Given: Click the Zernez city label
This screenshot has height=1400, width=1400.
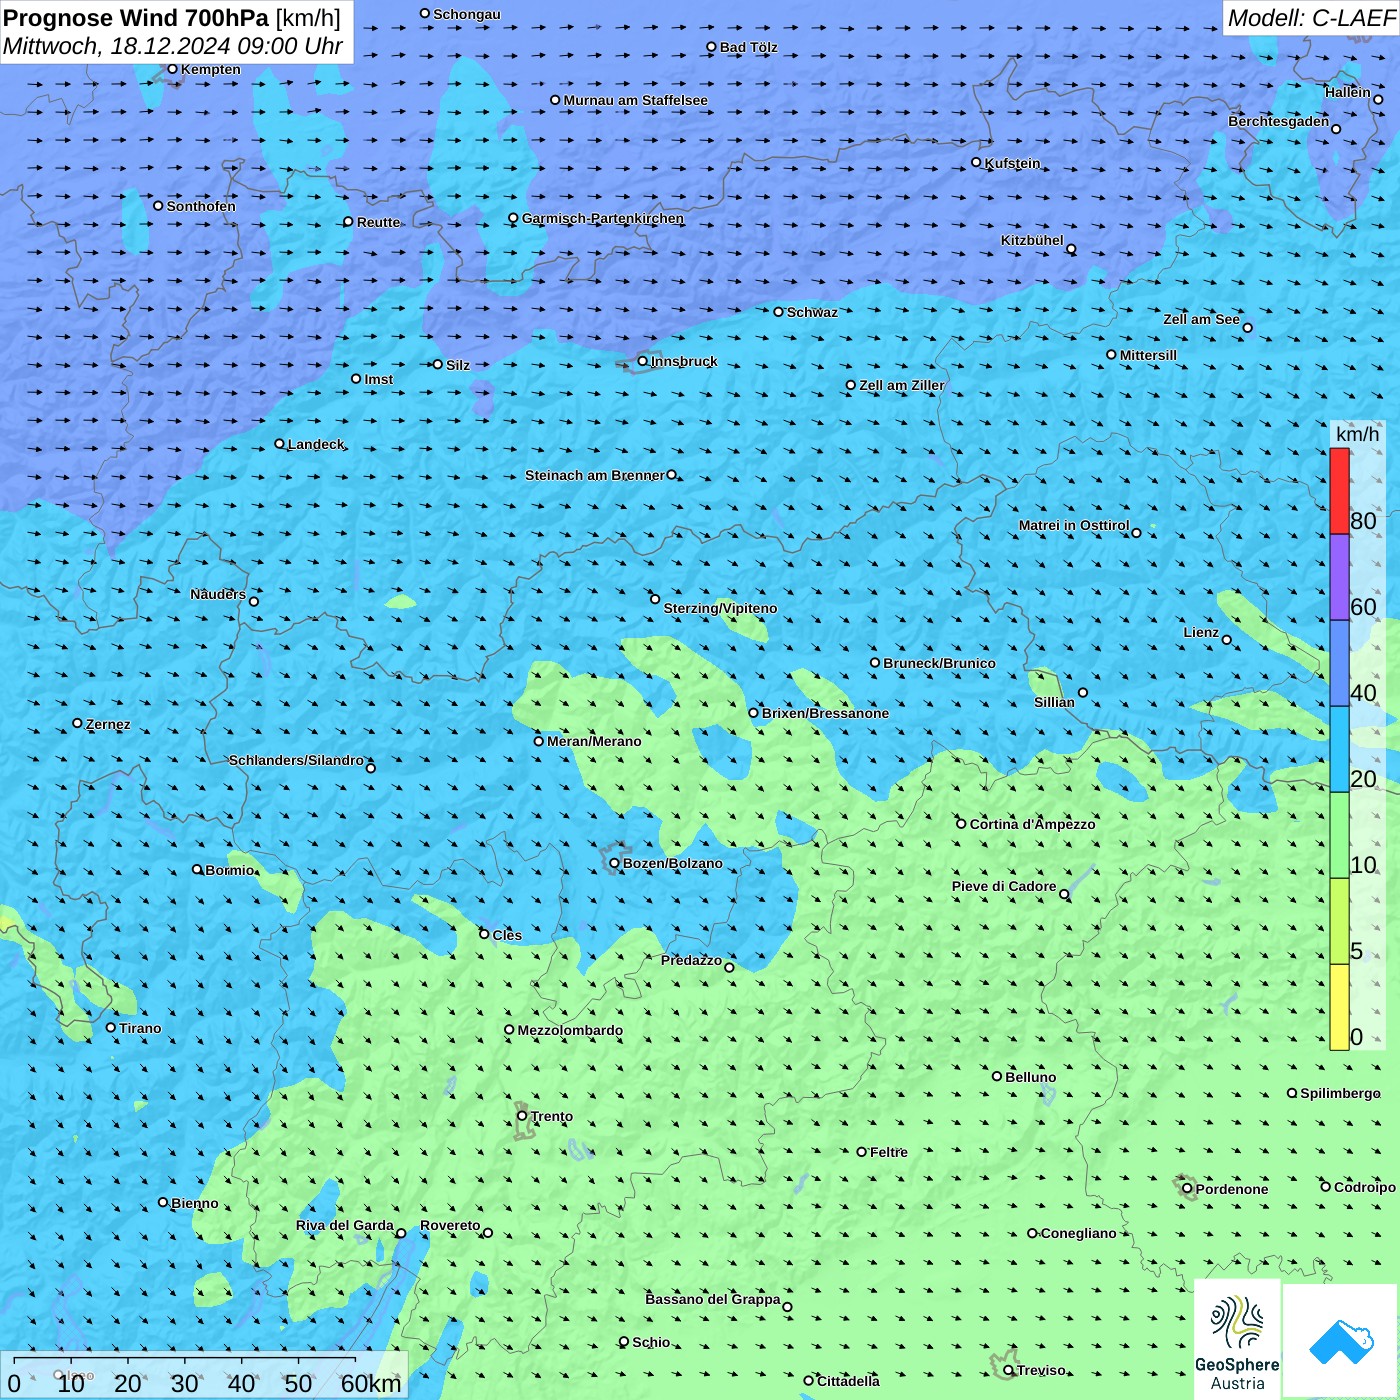Looking at the screenshot, I should coord(108,724).
